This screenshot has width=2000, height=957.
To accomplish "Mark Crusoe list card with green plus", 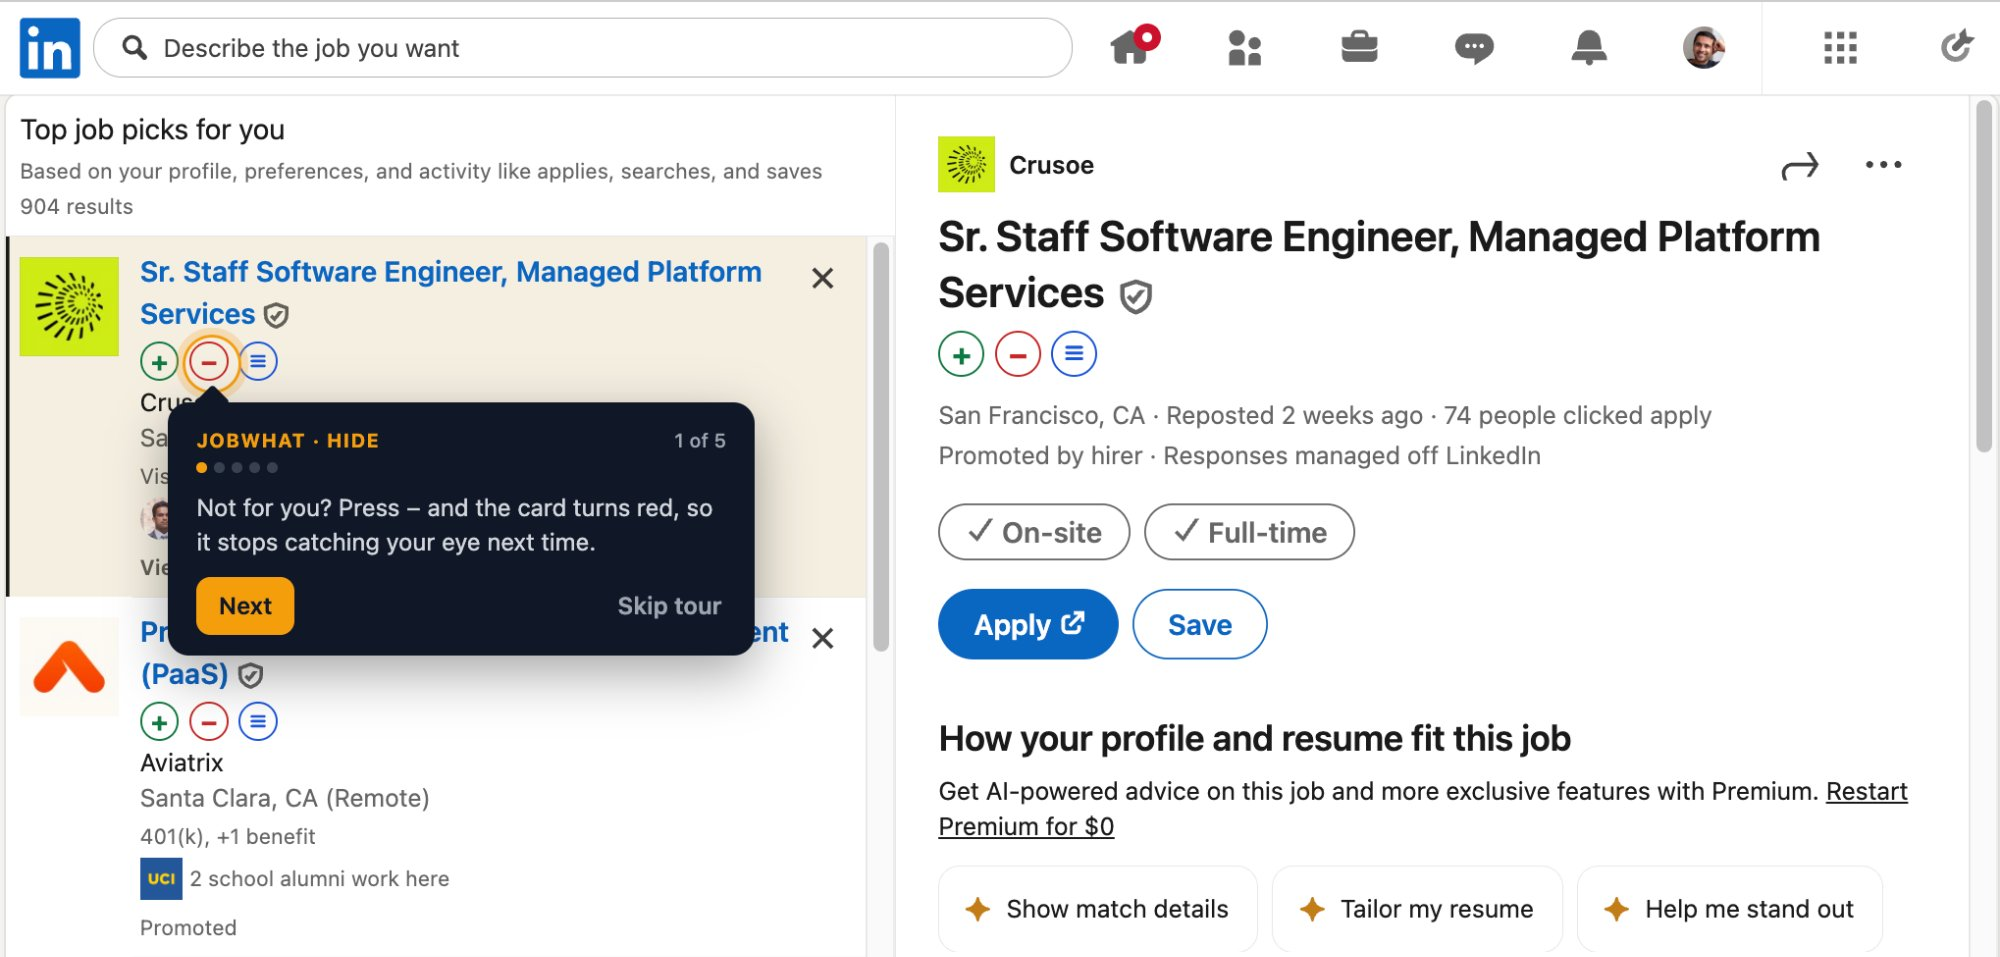I will click(159, 362).
